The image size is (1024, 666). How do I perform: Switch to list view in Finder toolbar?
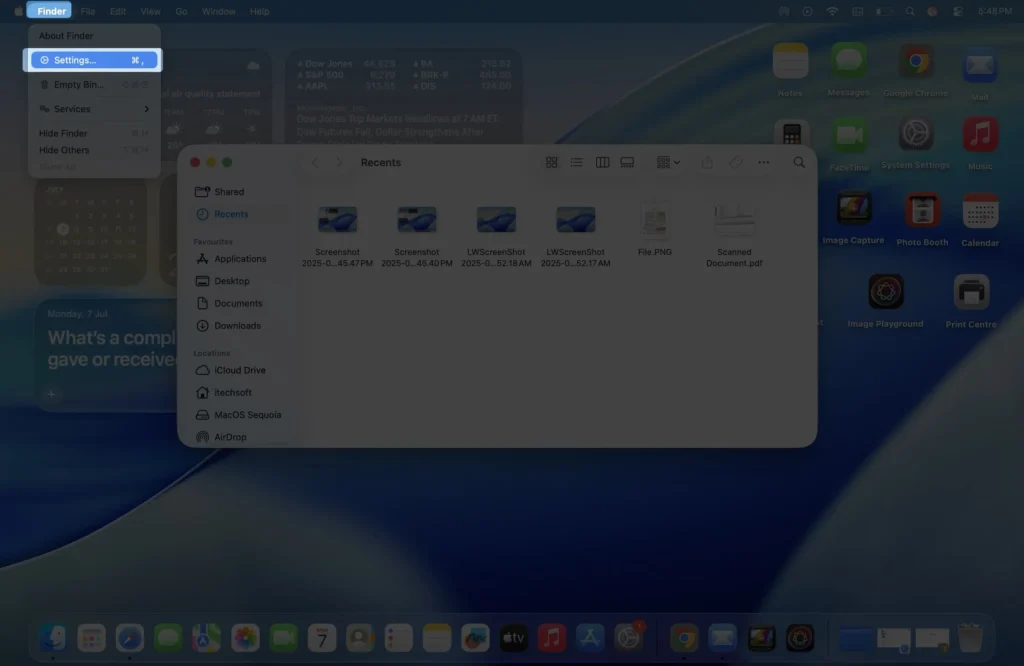[x=577, y=162]
